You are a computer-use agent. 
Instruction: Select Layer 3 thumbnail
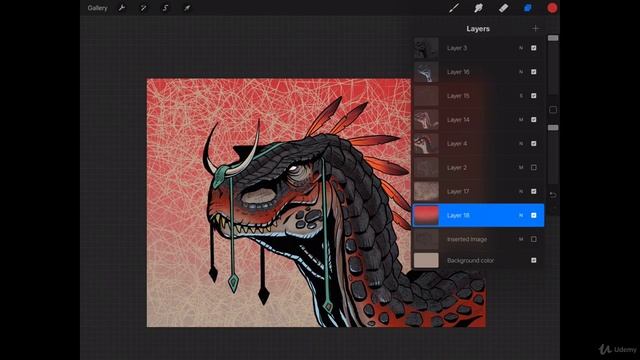(x=426, y=48)
